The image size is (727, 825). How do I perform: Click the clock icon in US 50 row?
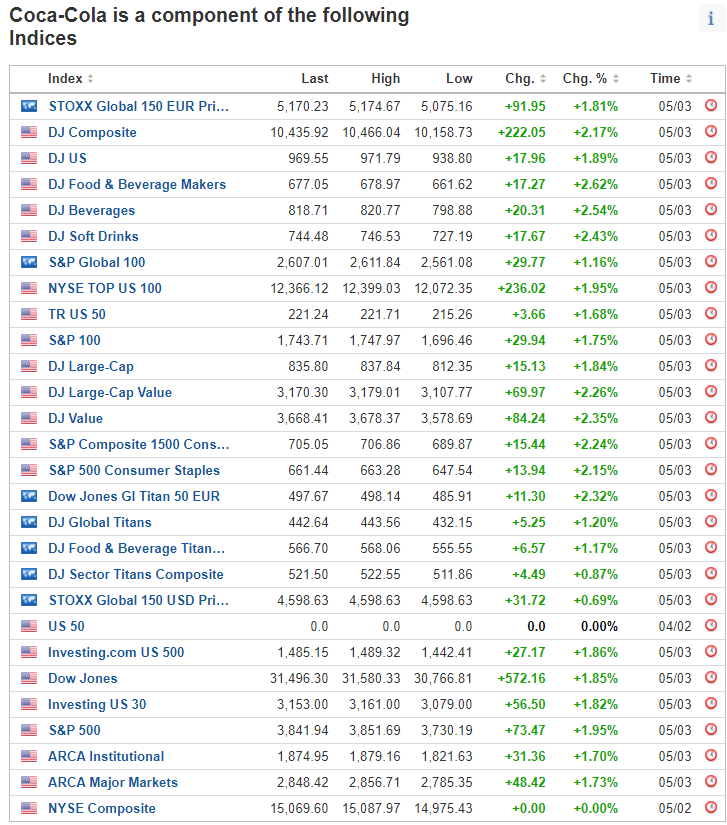coord(711,626)
